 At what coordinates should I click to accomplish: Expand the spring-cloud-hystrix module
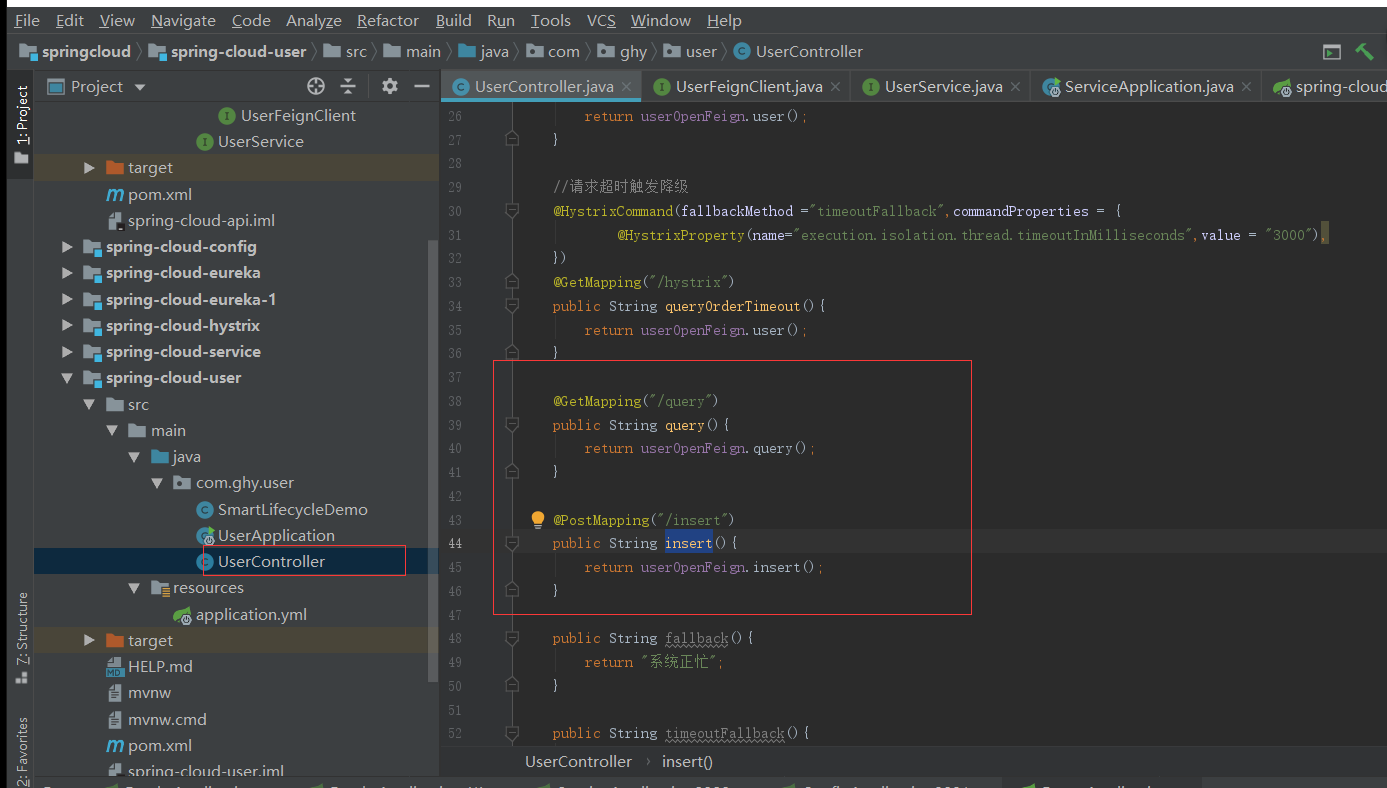[67, 326]
